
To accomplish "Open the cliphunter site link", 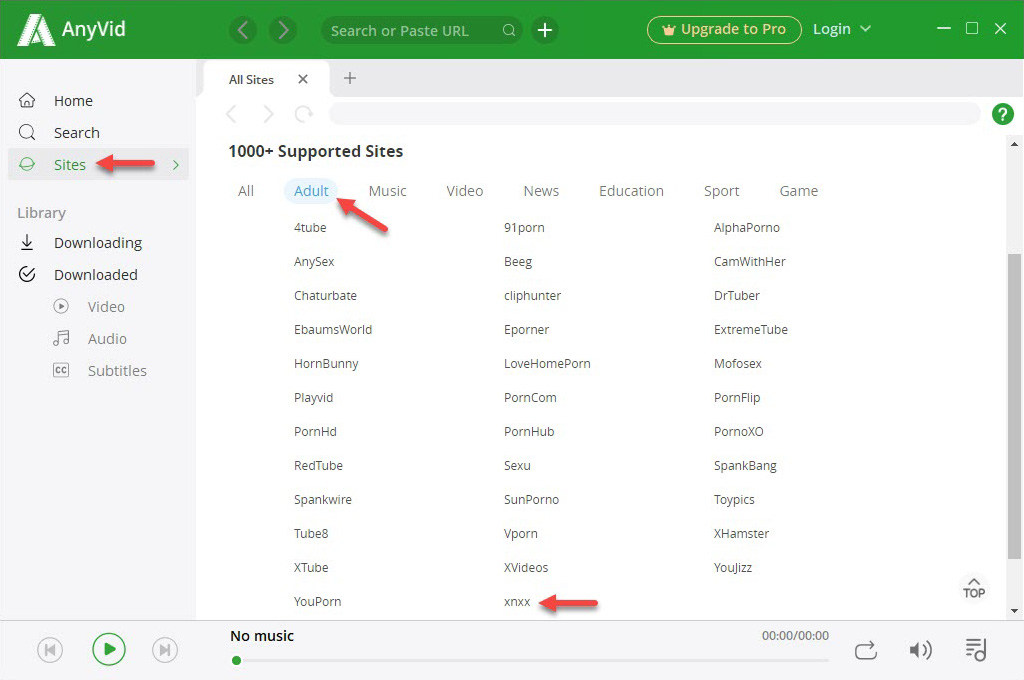I will pos(532,295).
